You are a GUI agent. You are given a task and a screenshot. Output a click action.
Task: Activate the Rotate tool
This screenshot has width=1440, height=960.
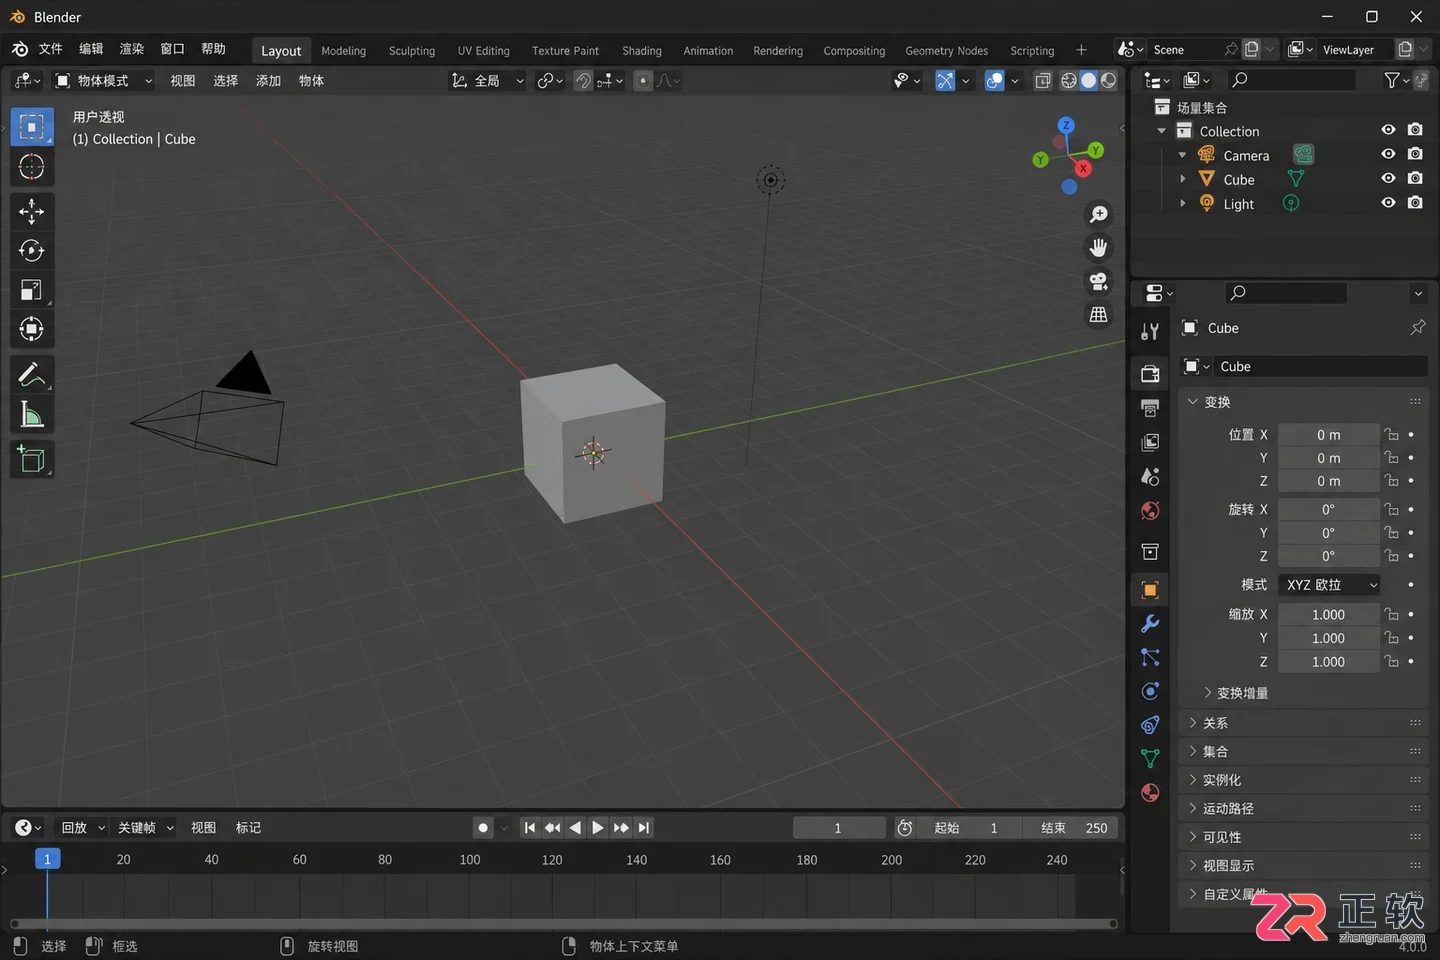coord(32,250)
